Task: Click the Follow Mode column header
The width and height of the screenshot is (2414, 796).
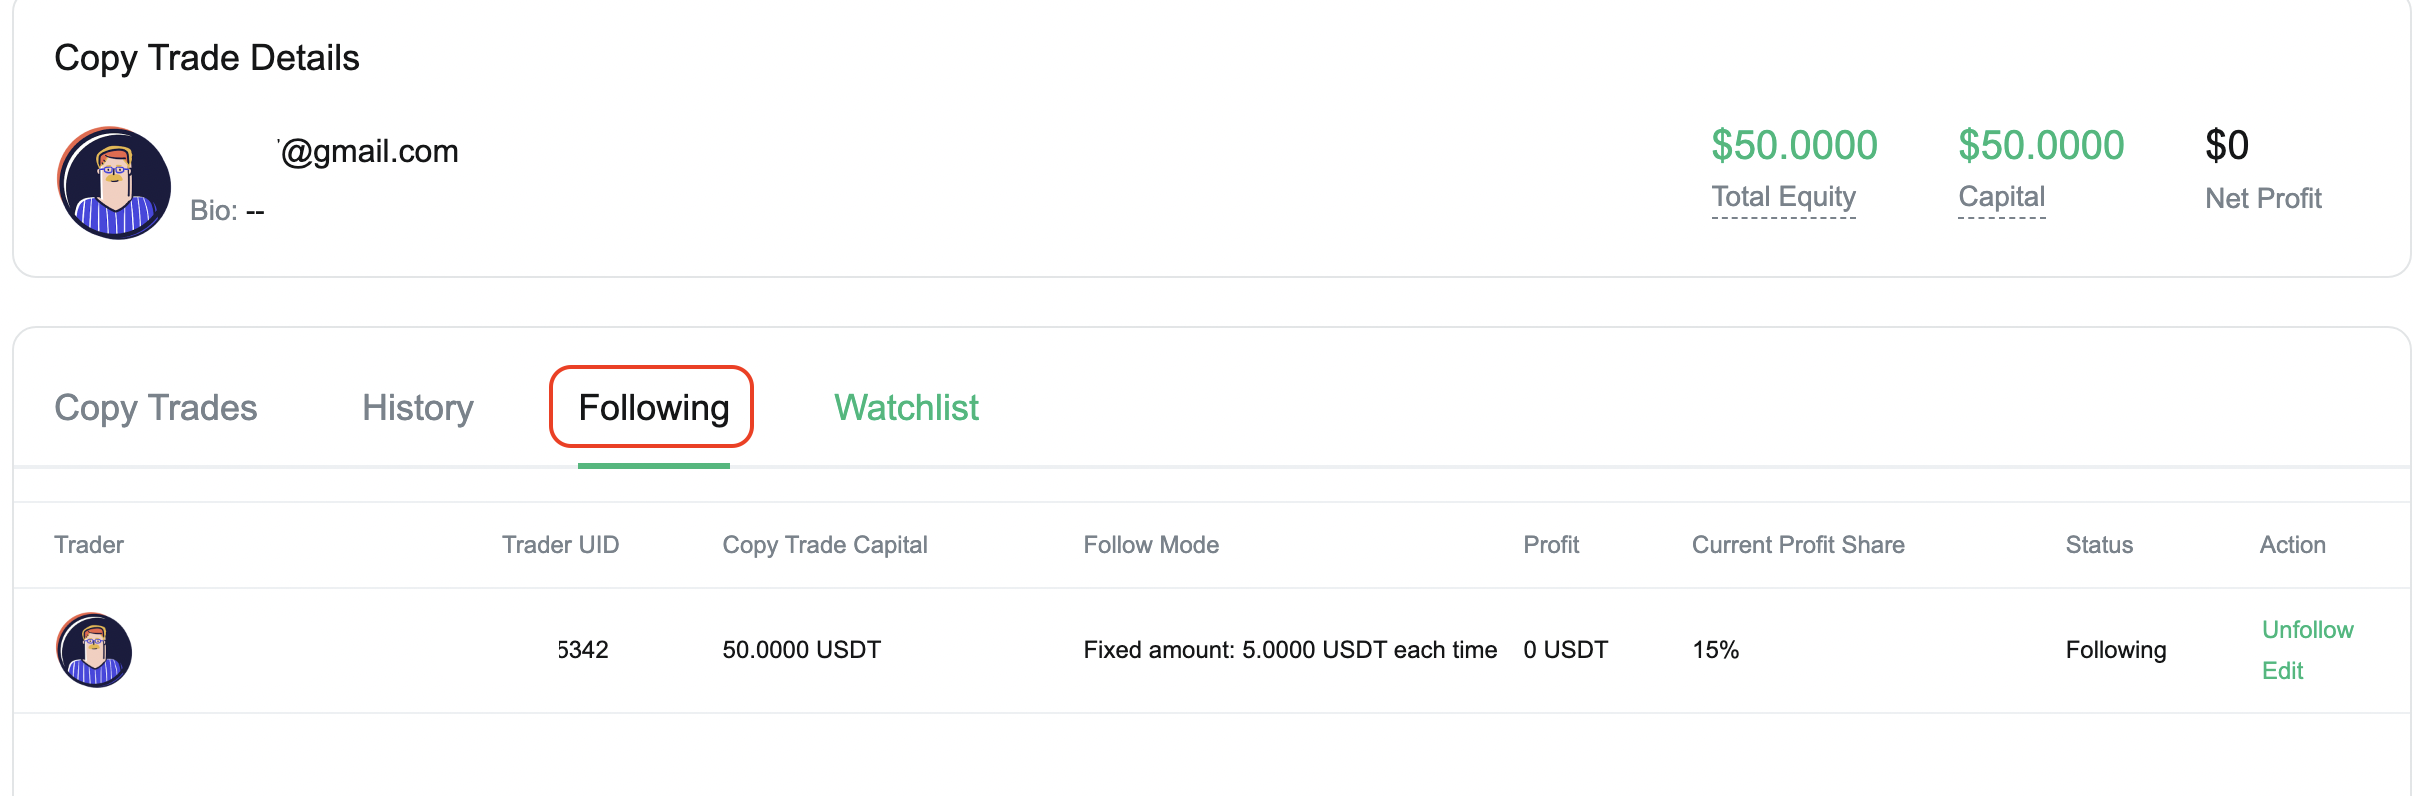Action: [1151, 545]
